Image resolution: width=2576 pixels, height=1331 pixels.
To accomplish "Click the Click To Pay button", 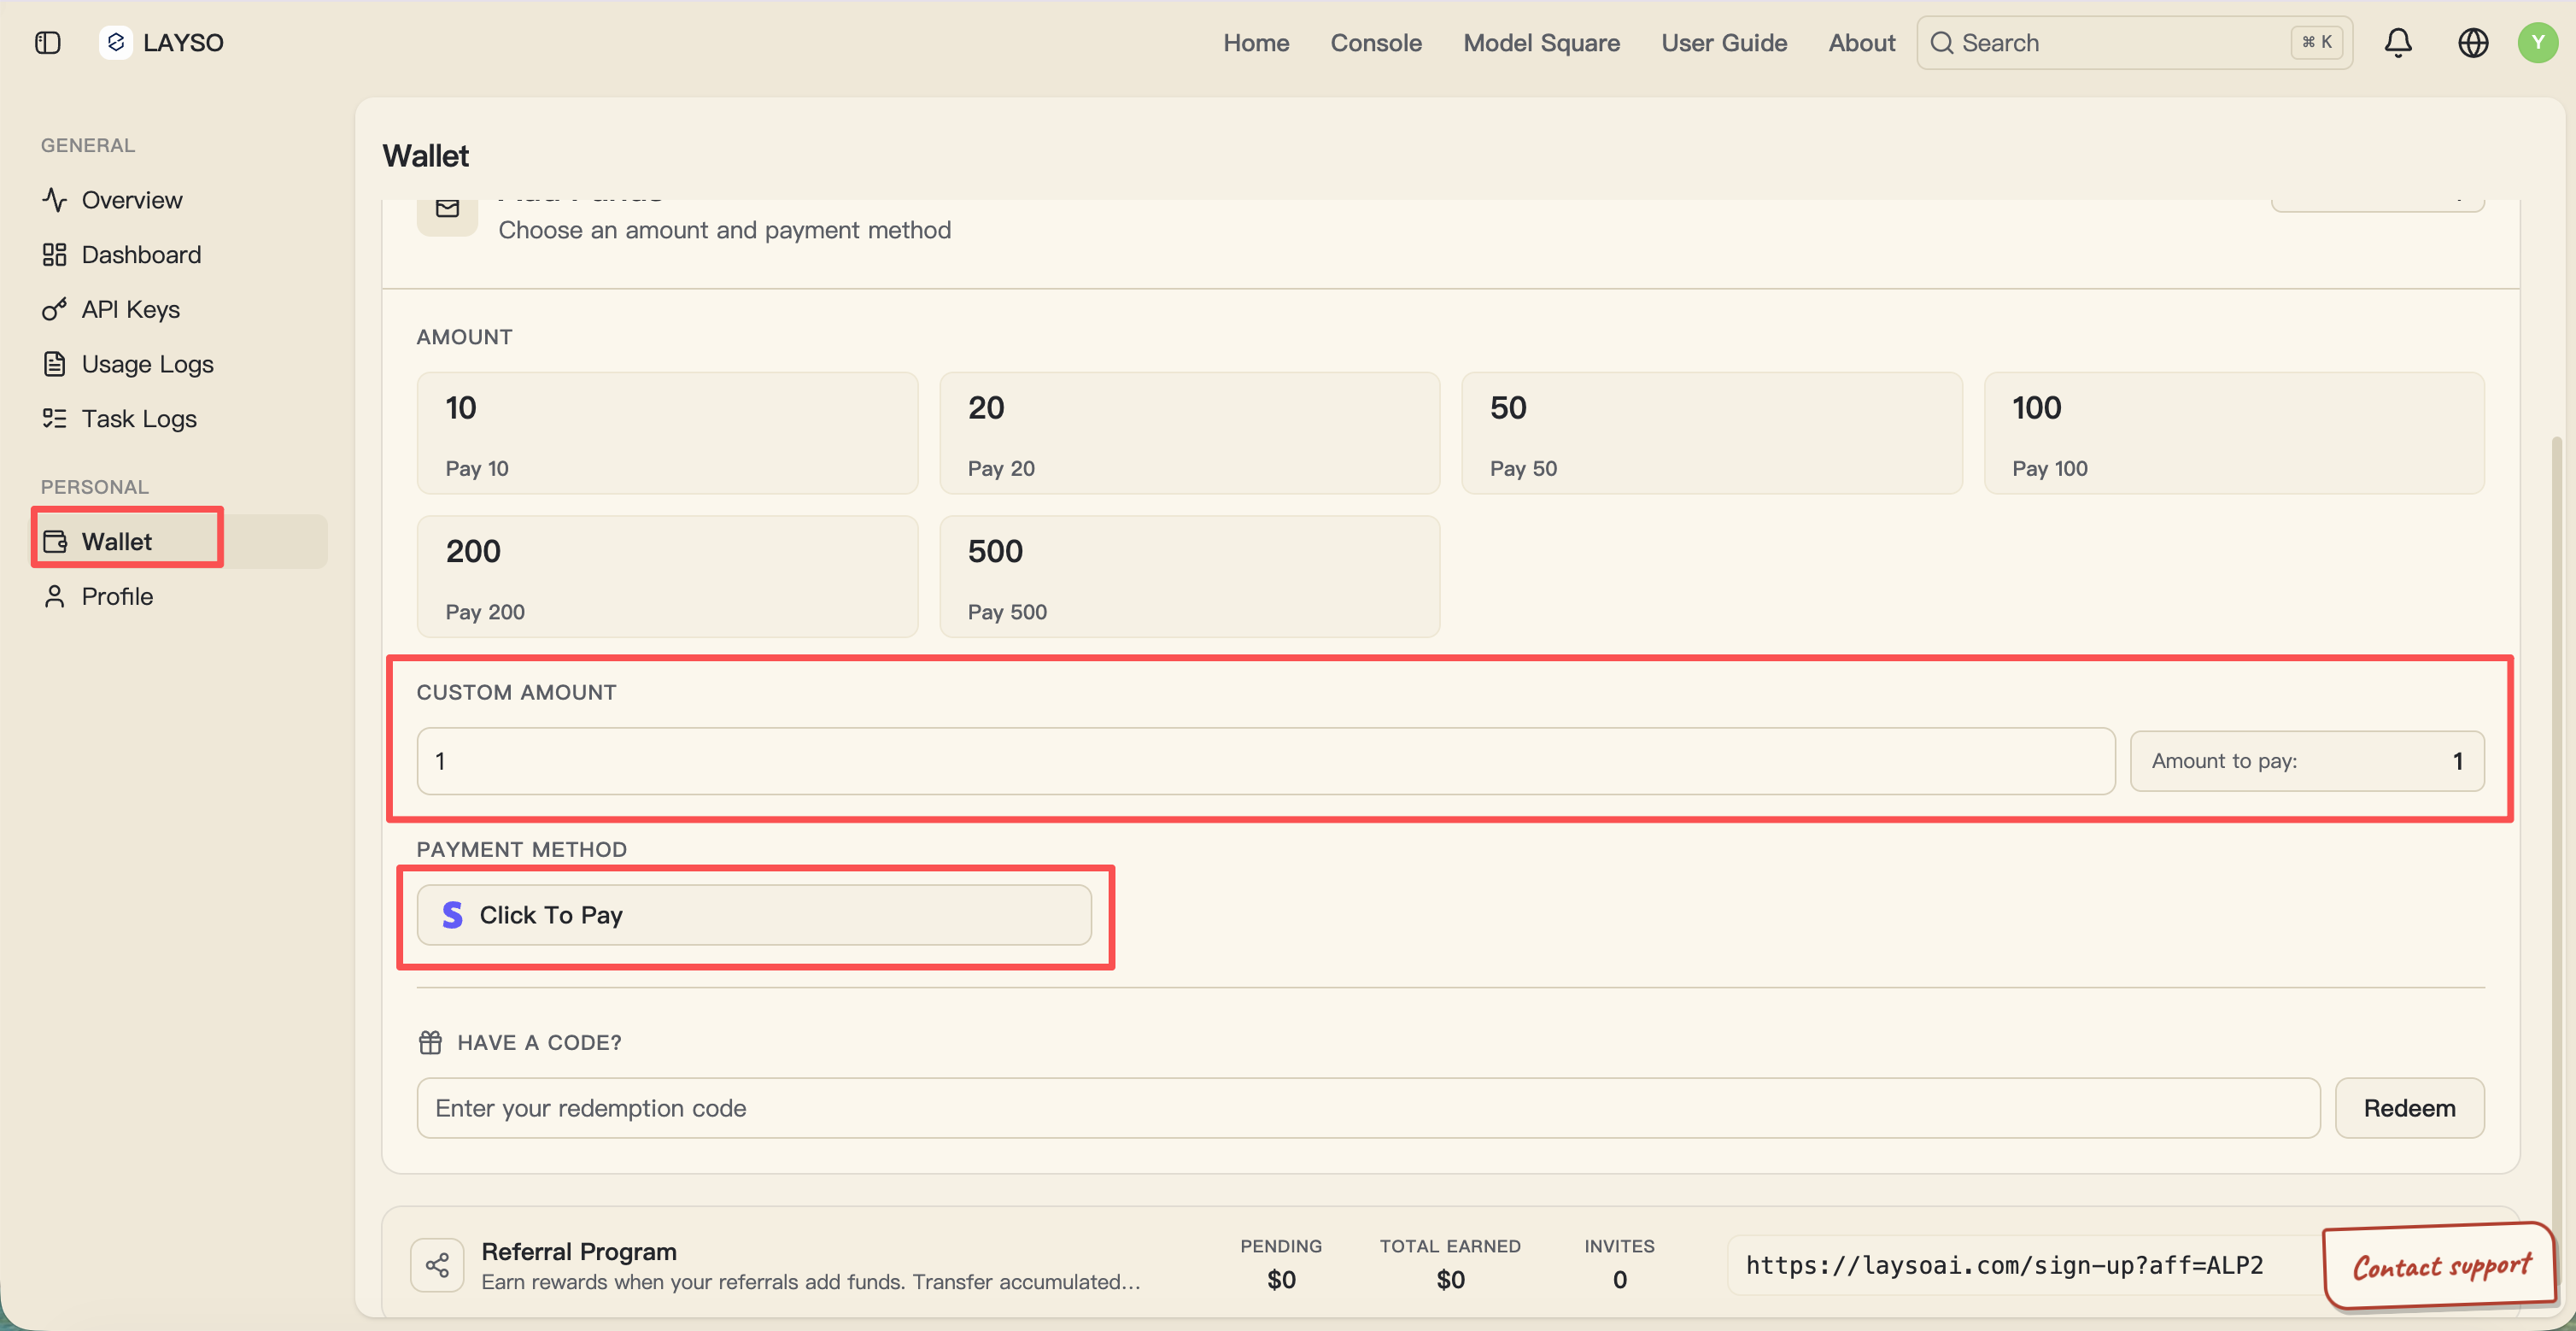I will click(x=754, y=915).
